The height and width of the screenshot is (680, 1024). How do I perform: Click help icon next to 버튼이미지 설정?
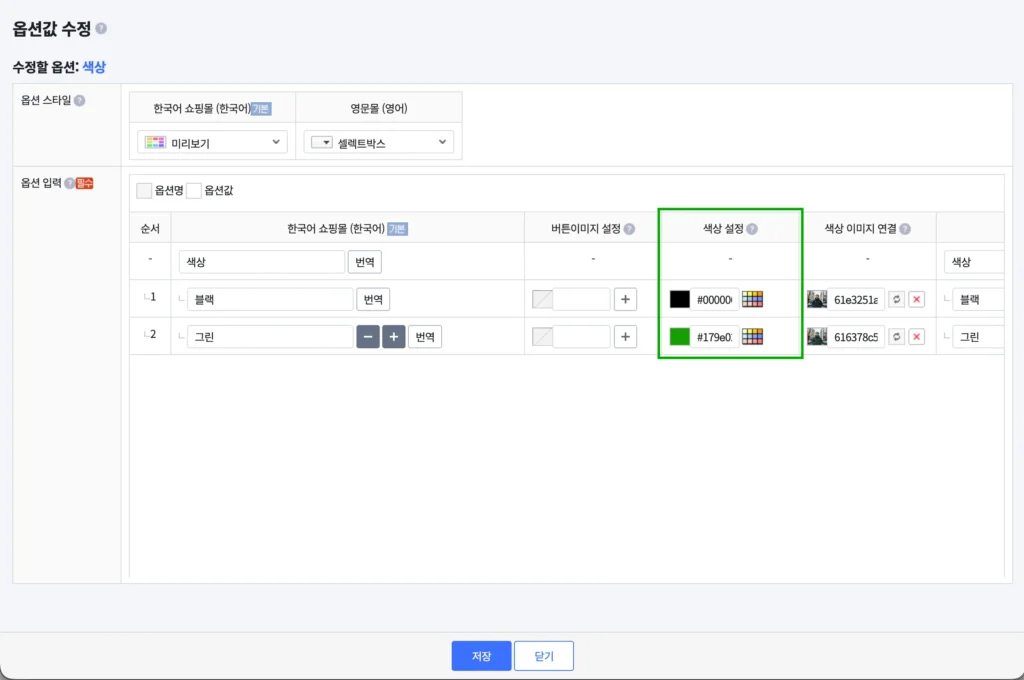pyautogui.click(x=629, y=229)
